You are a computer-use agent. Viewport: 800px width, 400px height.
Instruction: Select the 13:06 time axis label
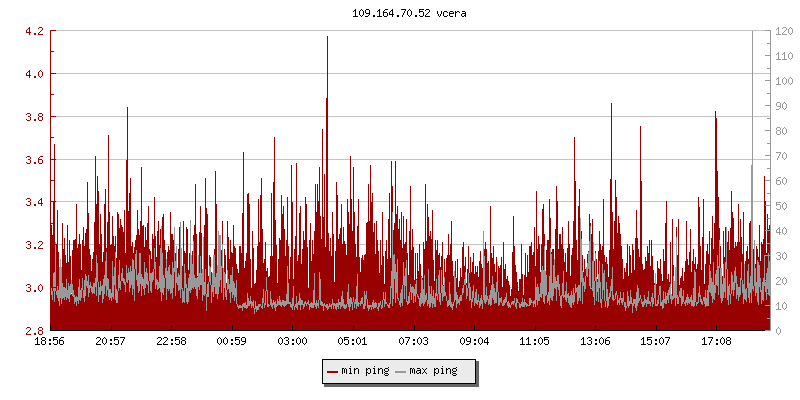pos(595,342)
